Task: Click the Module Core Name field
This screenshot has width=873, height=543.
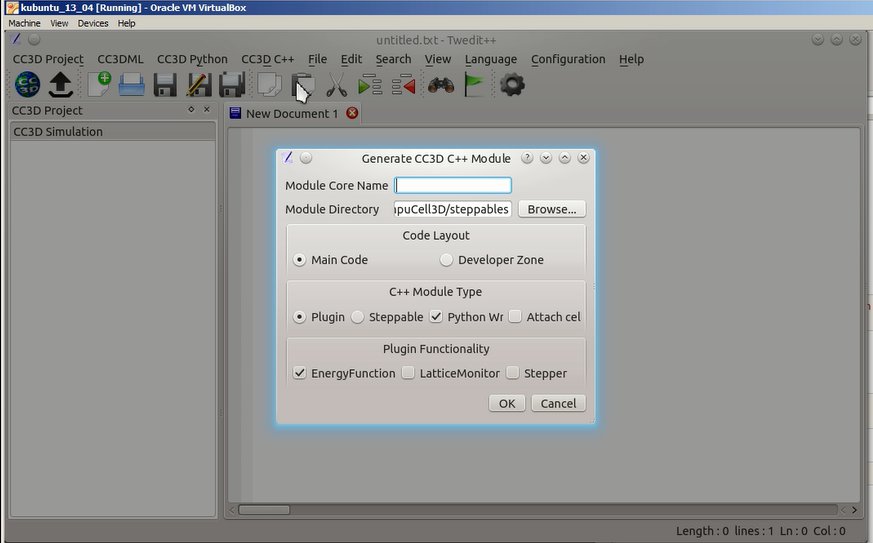Action: pyautogui.click(x=453, y=185)
